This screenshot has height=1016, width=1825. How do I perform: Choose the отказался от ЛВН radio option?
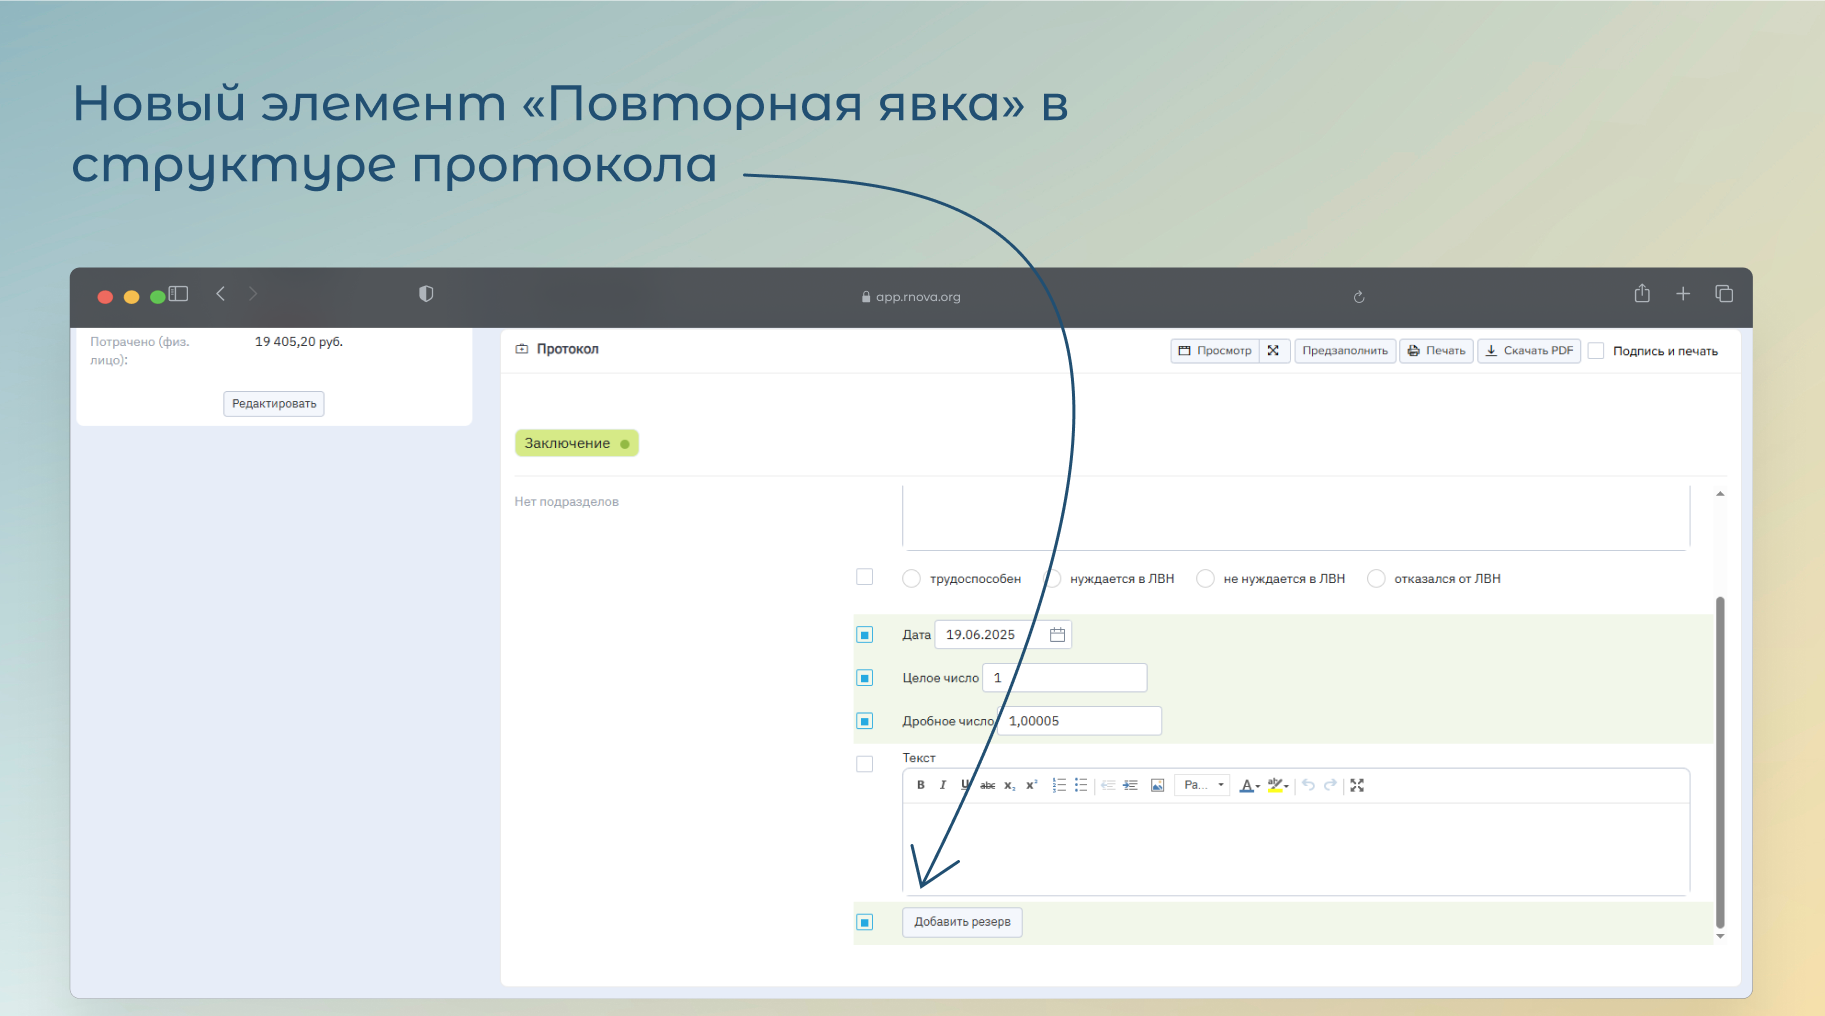point(1376,579)
